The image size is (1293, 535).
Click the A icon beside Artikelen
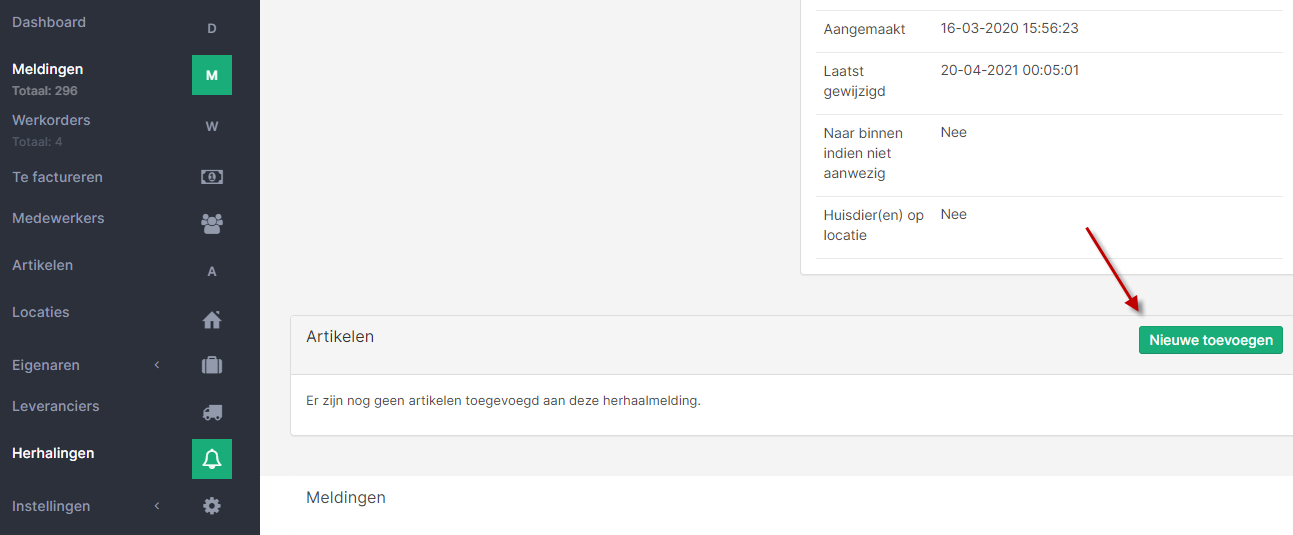212,271
